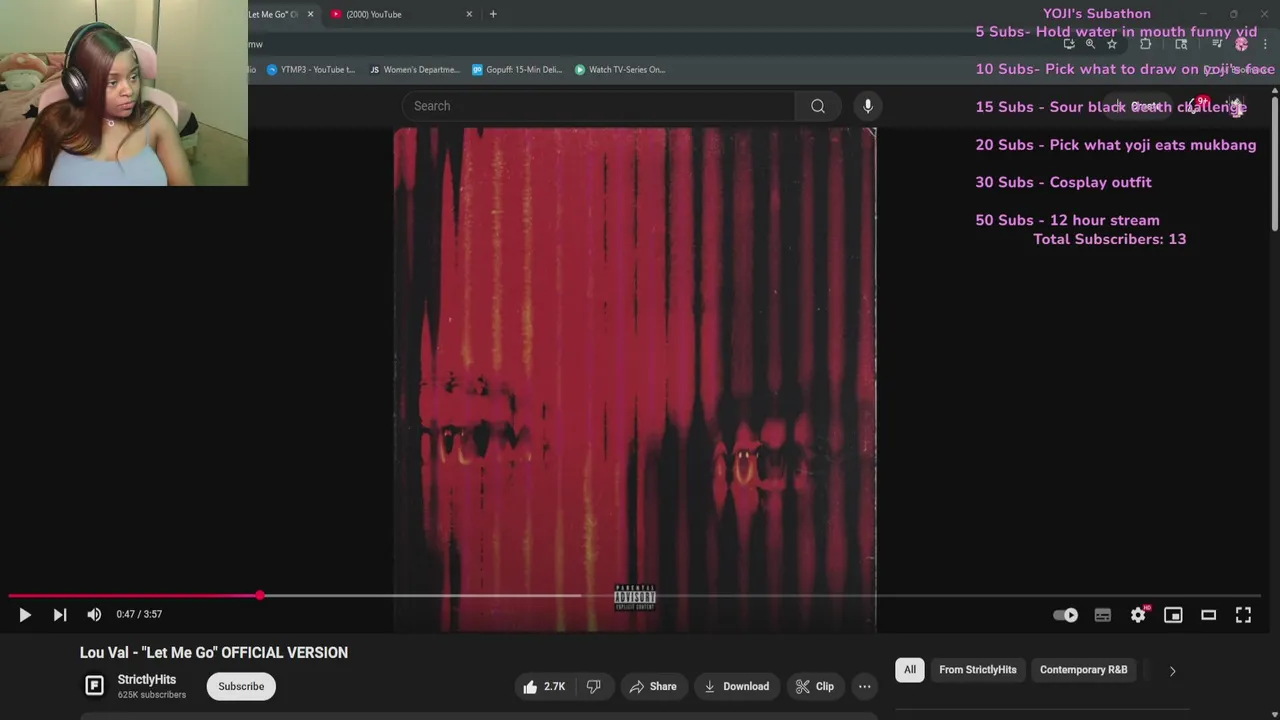Like the video via the thumbs-up 2.7K

pyautogui.click(x=545, y=686)
